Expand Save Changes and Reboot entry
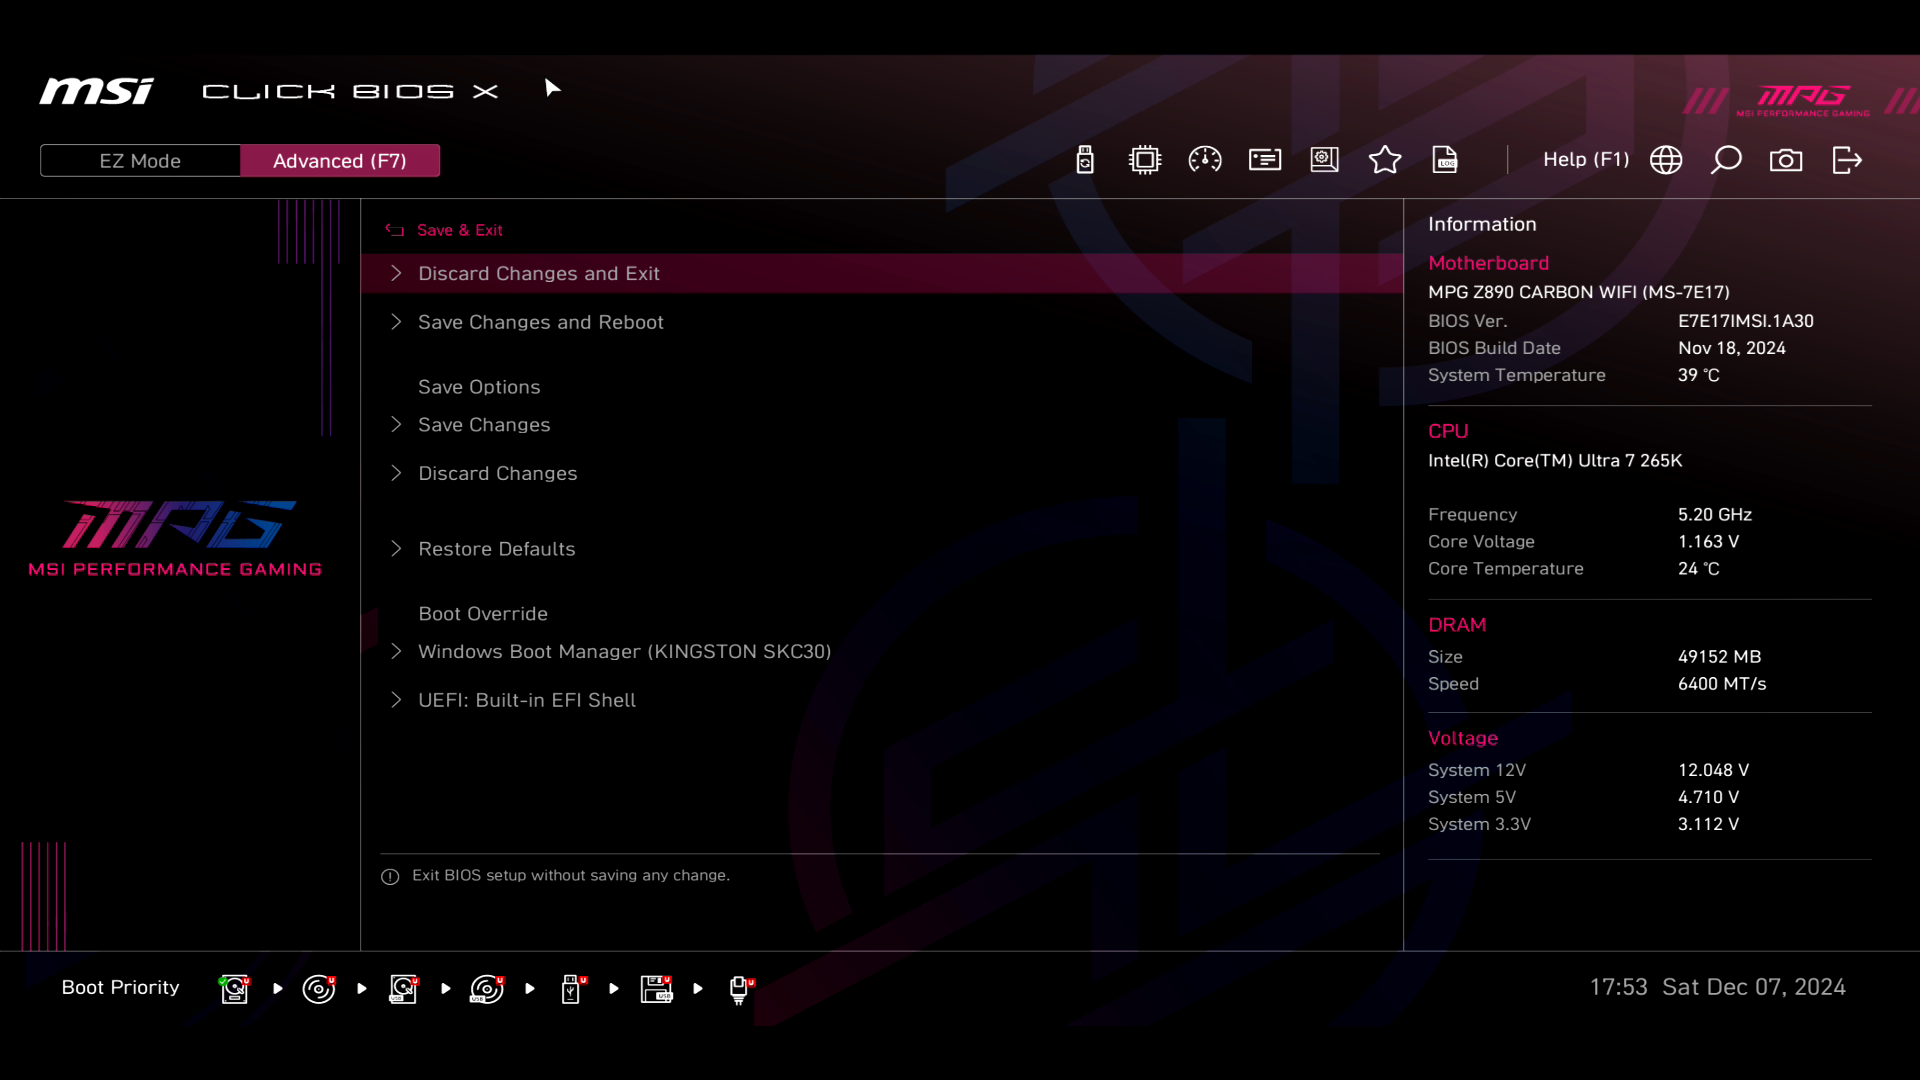 (541, 322)
